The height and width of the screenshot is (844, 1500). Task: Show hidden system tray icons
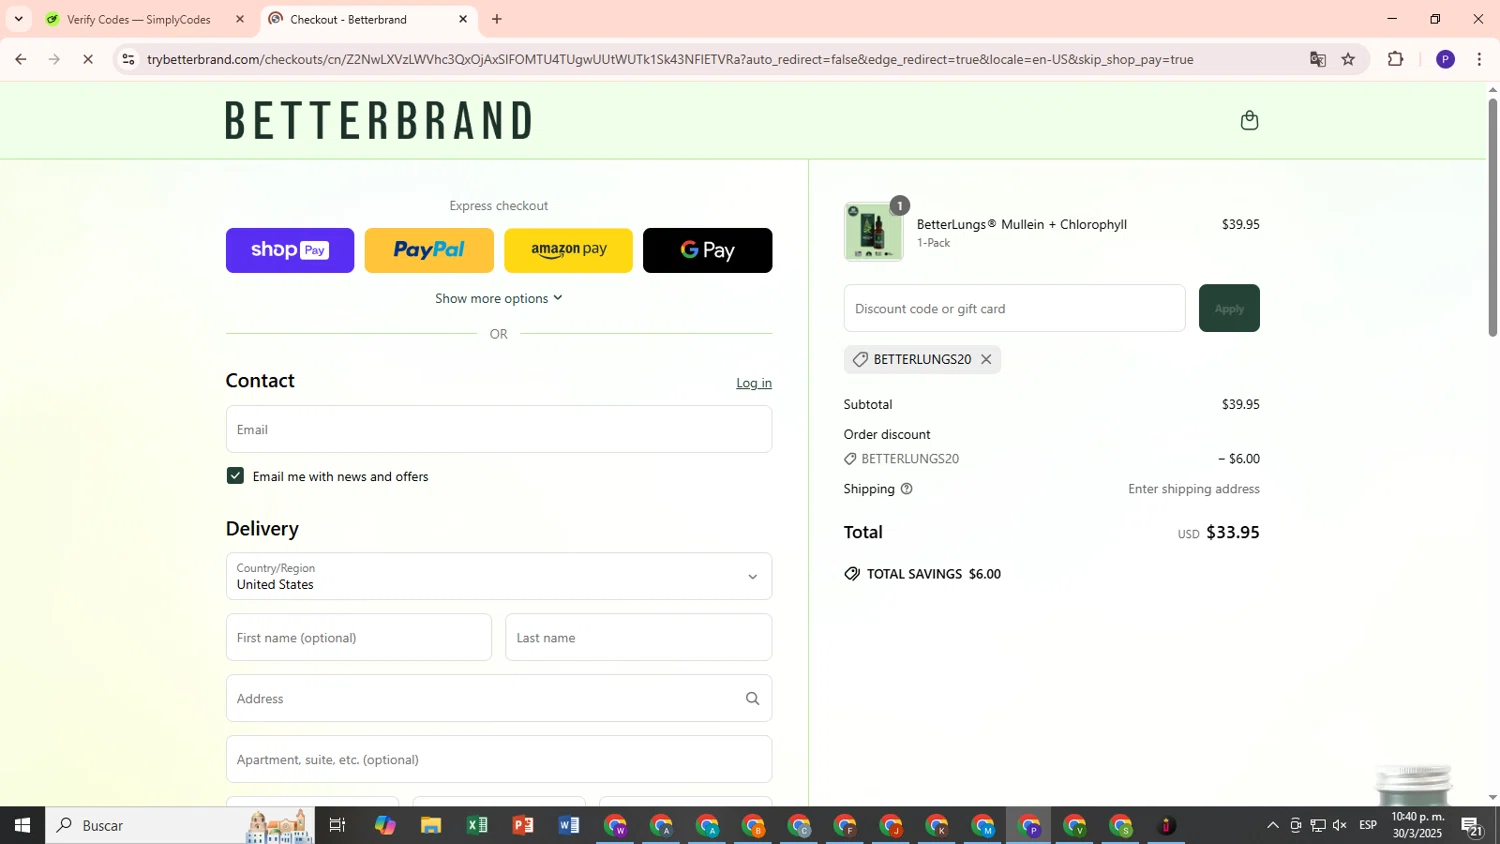click(x=1272, y=825)
